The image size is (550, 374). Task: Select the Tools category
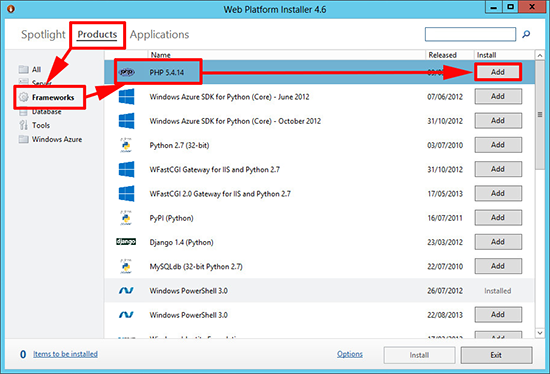click(x=41, y=125)
